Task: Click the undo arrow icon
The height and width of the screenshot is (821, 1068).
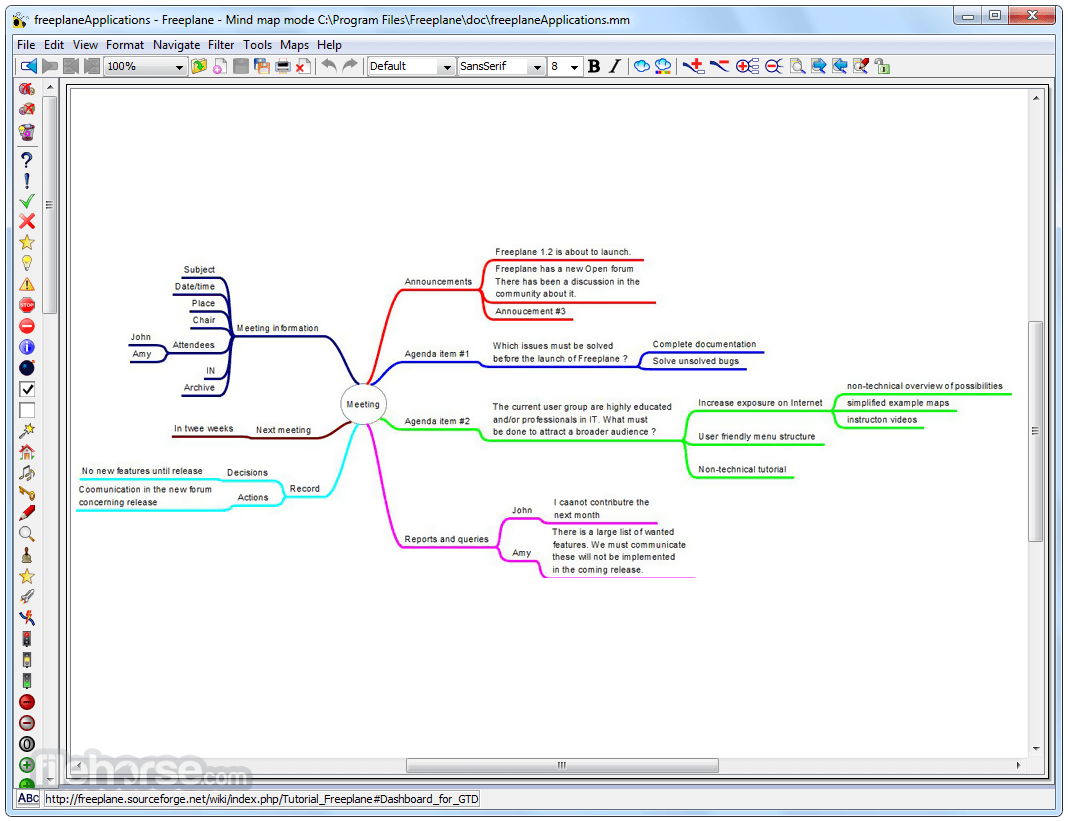Action: pos(329,65)
